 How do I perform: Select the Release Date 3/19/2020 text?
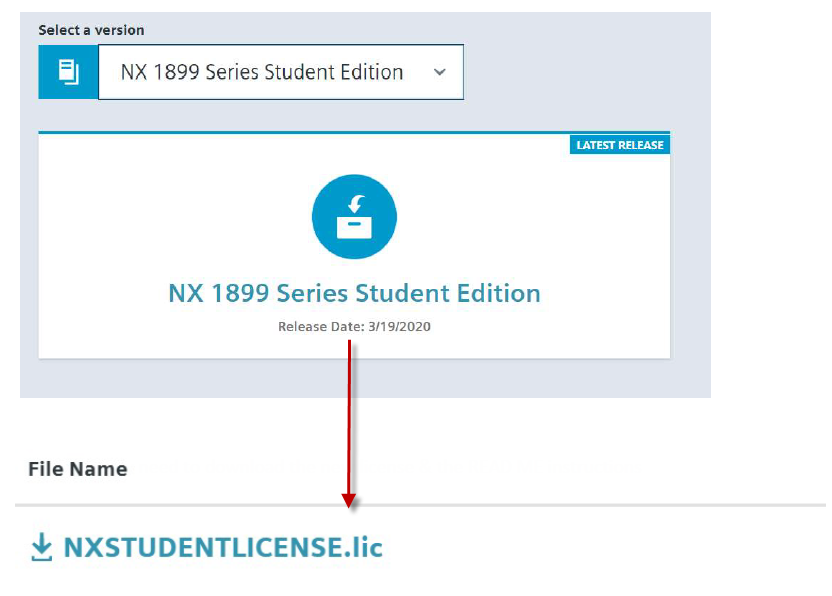click(x=354, y=326)
